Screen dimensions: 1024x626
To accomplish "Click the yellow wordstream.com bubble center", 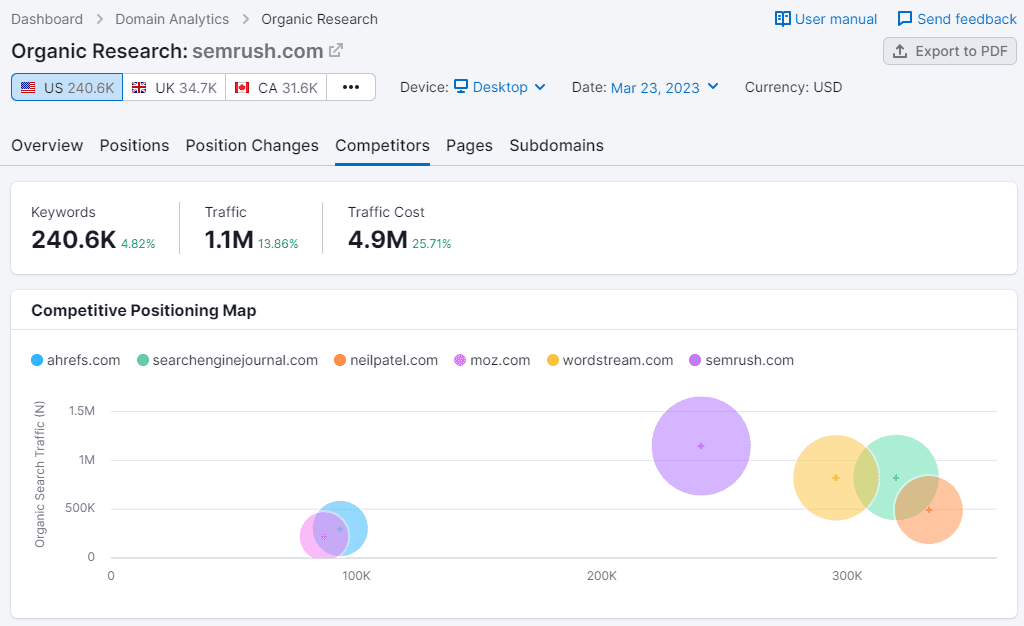I will [835, 478].
